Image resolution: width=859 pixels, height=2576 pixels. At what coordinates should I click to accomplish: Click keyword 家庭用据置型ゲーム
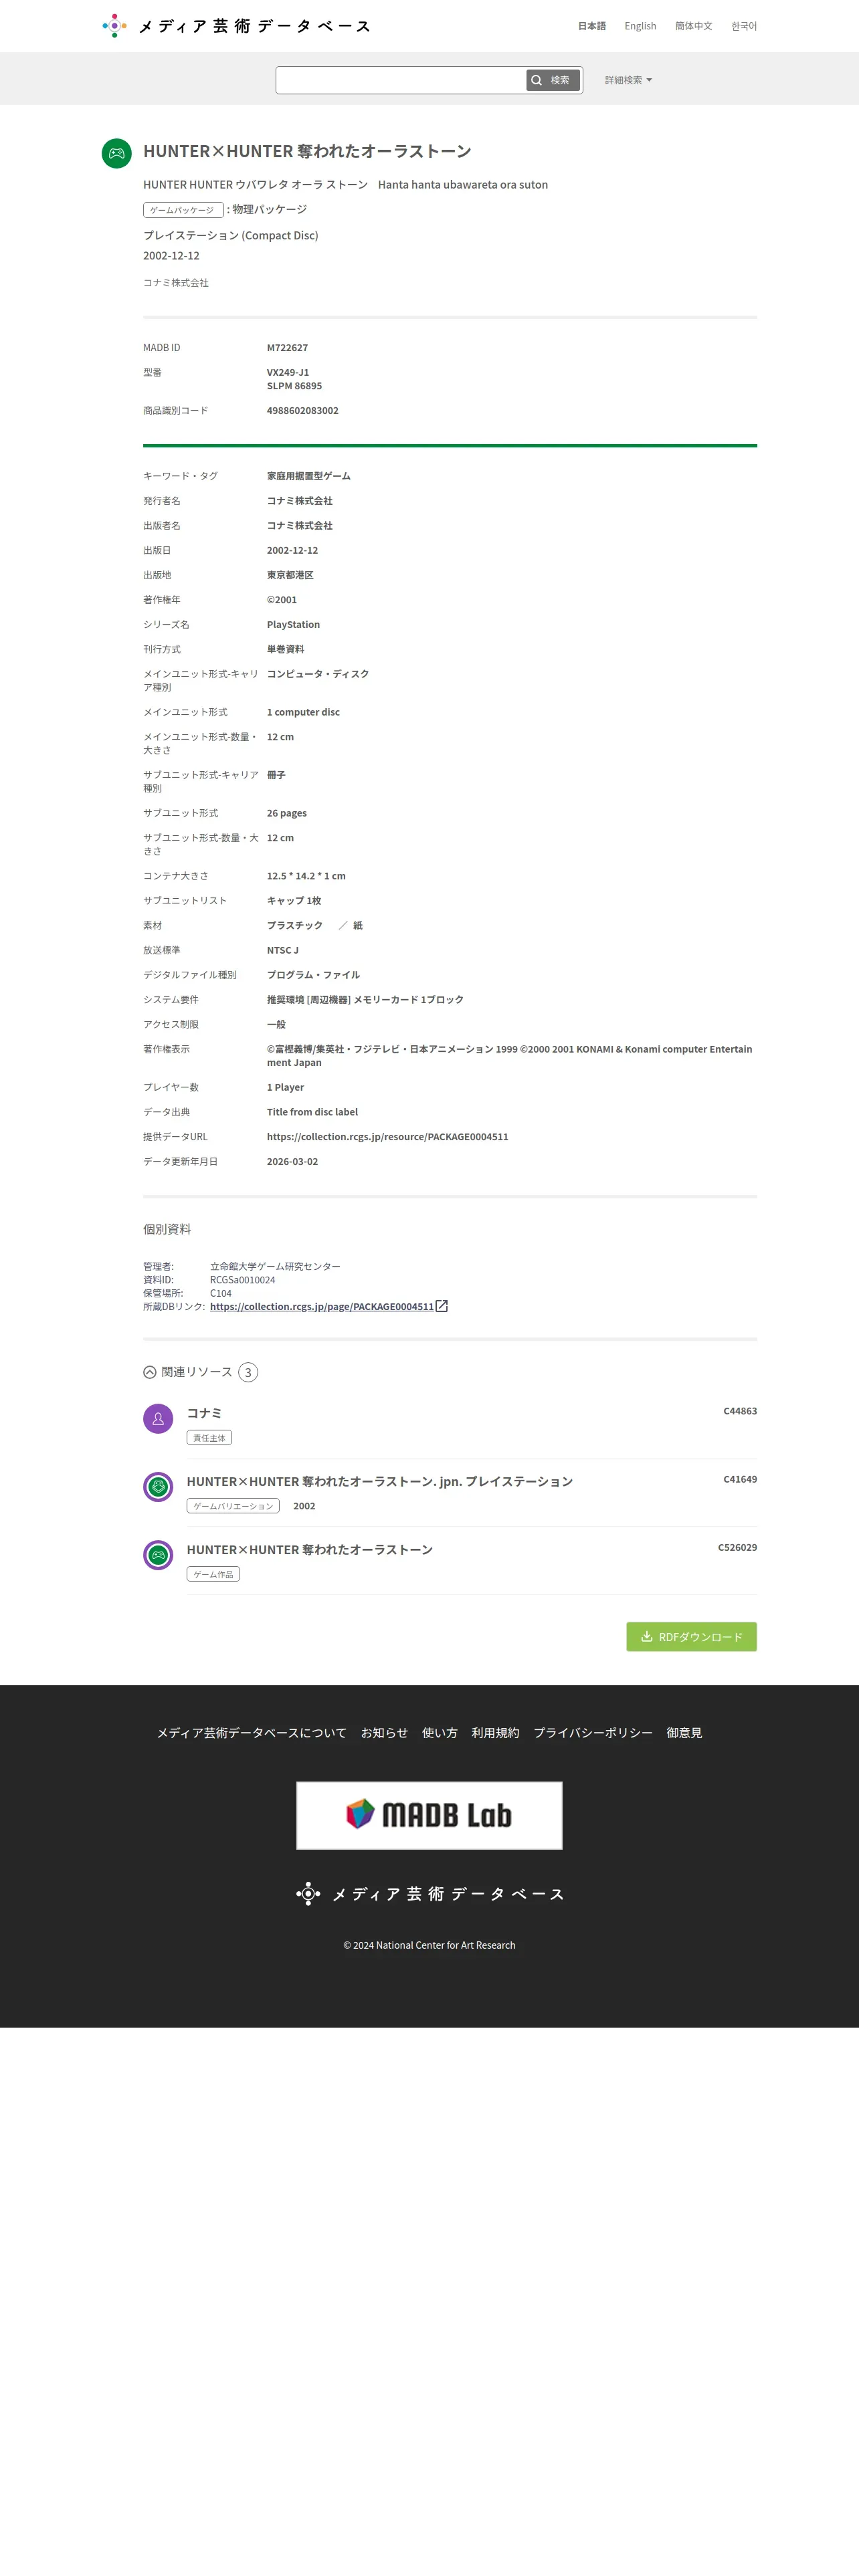pyautogui.click(x=309, y=476)
